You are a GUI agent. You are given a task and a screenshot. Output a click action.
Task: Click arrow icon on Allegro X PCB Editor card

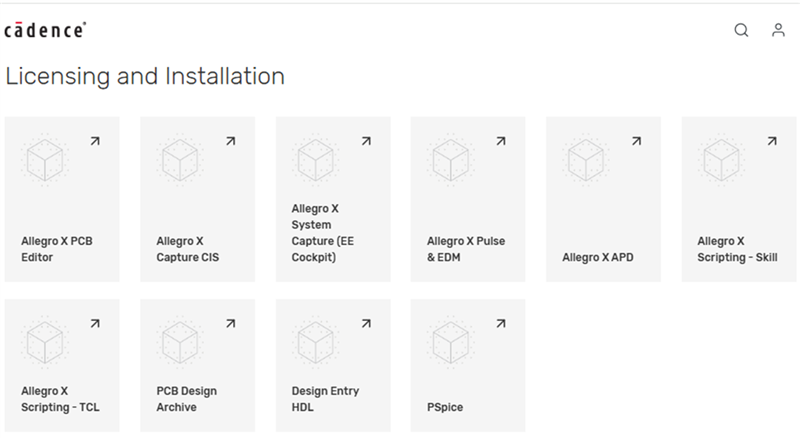[95, 142]
